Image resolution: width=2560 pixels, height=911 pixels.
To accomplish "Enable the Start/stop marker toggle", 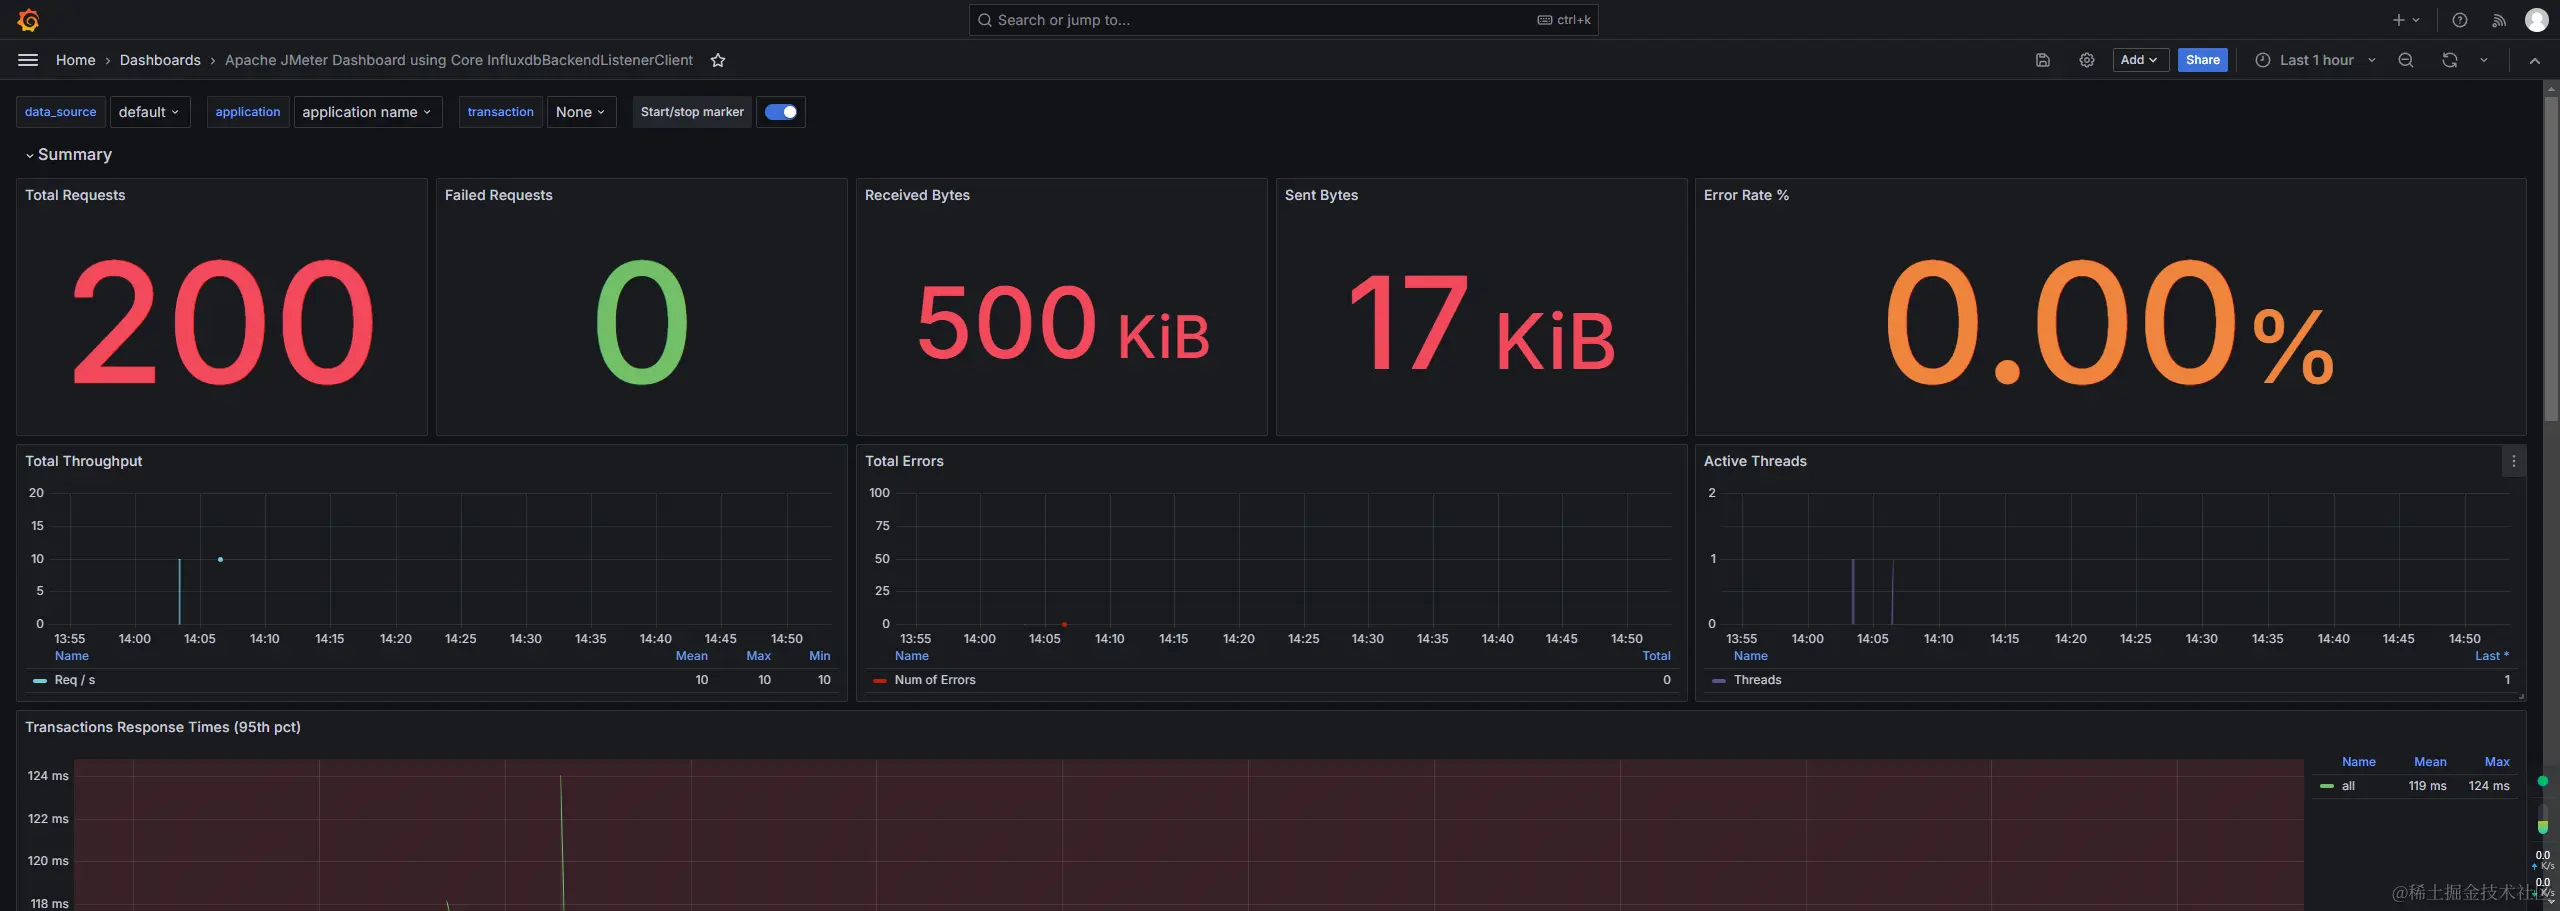I will tap(780, 111).
